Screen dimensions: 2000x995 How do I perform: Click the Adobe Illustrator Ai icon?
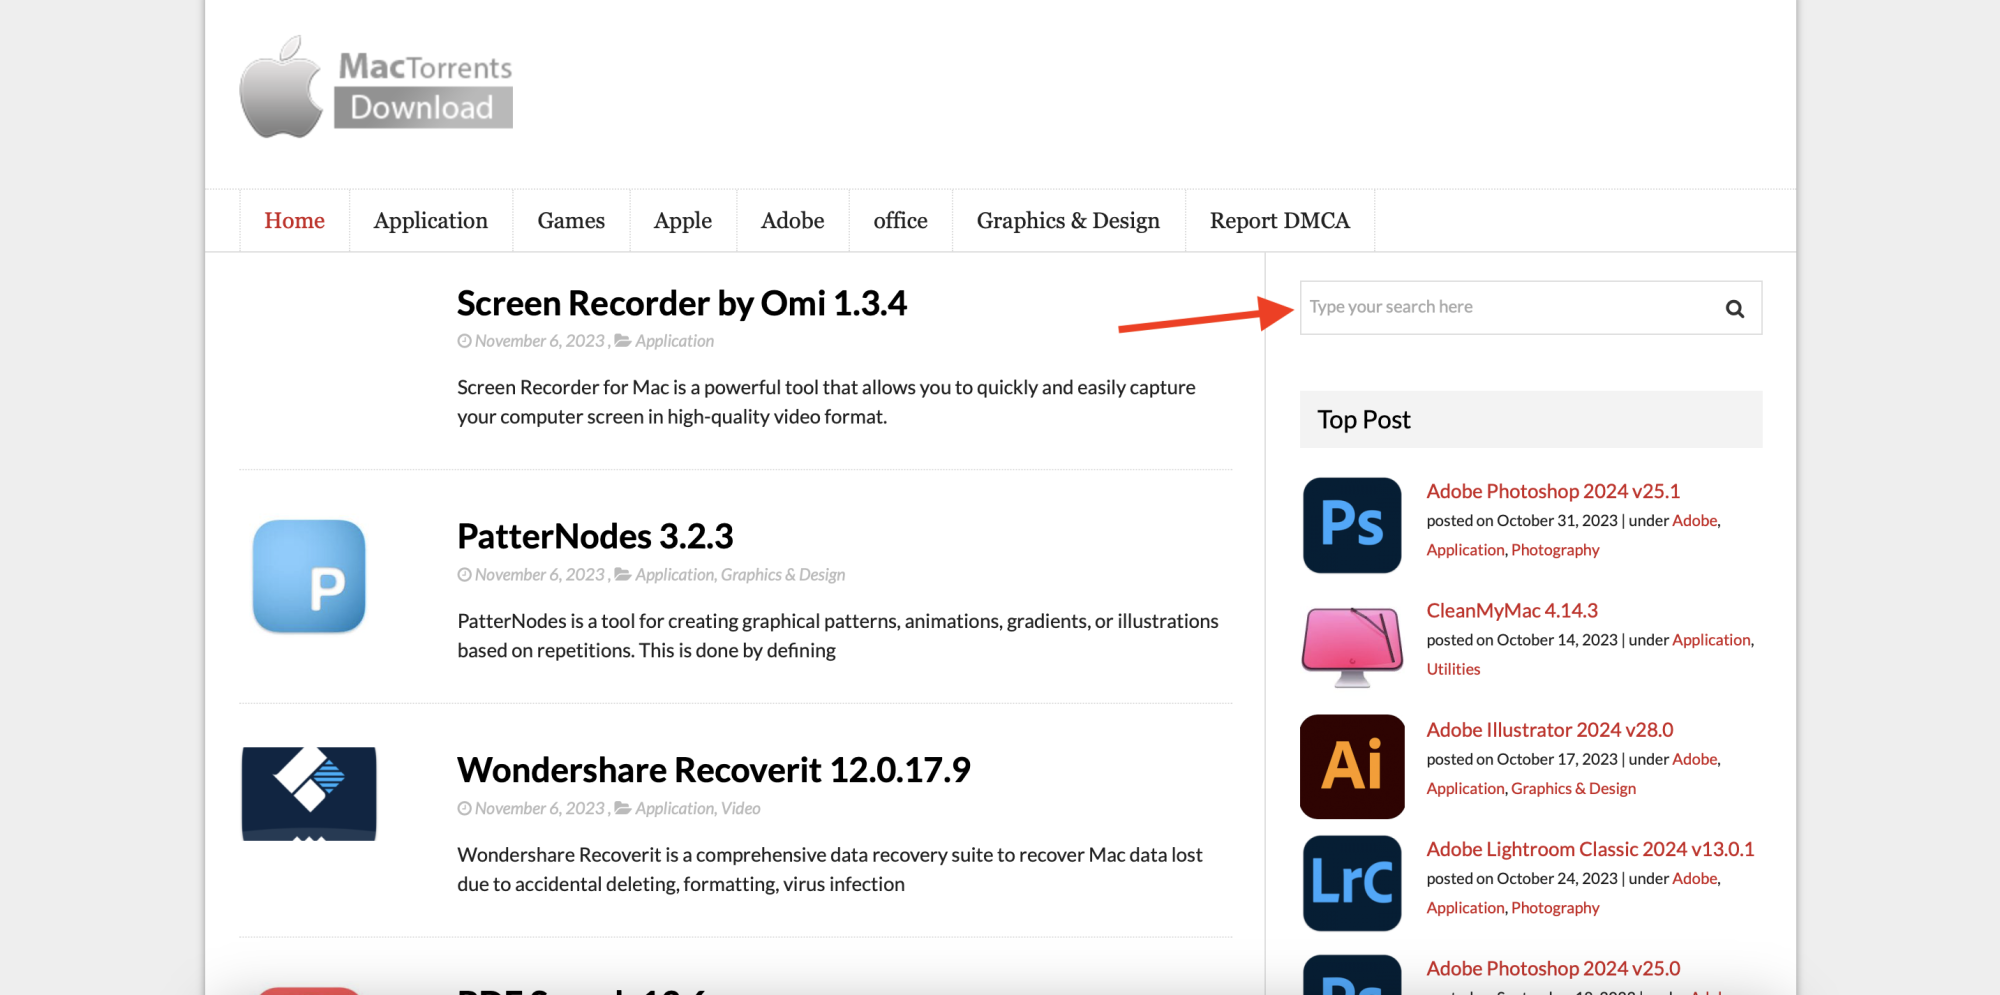(1351, 765)
